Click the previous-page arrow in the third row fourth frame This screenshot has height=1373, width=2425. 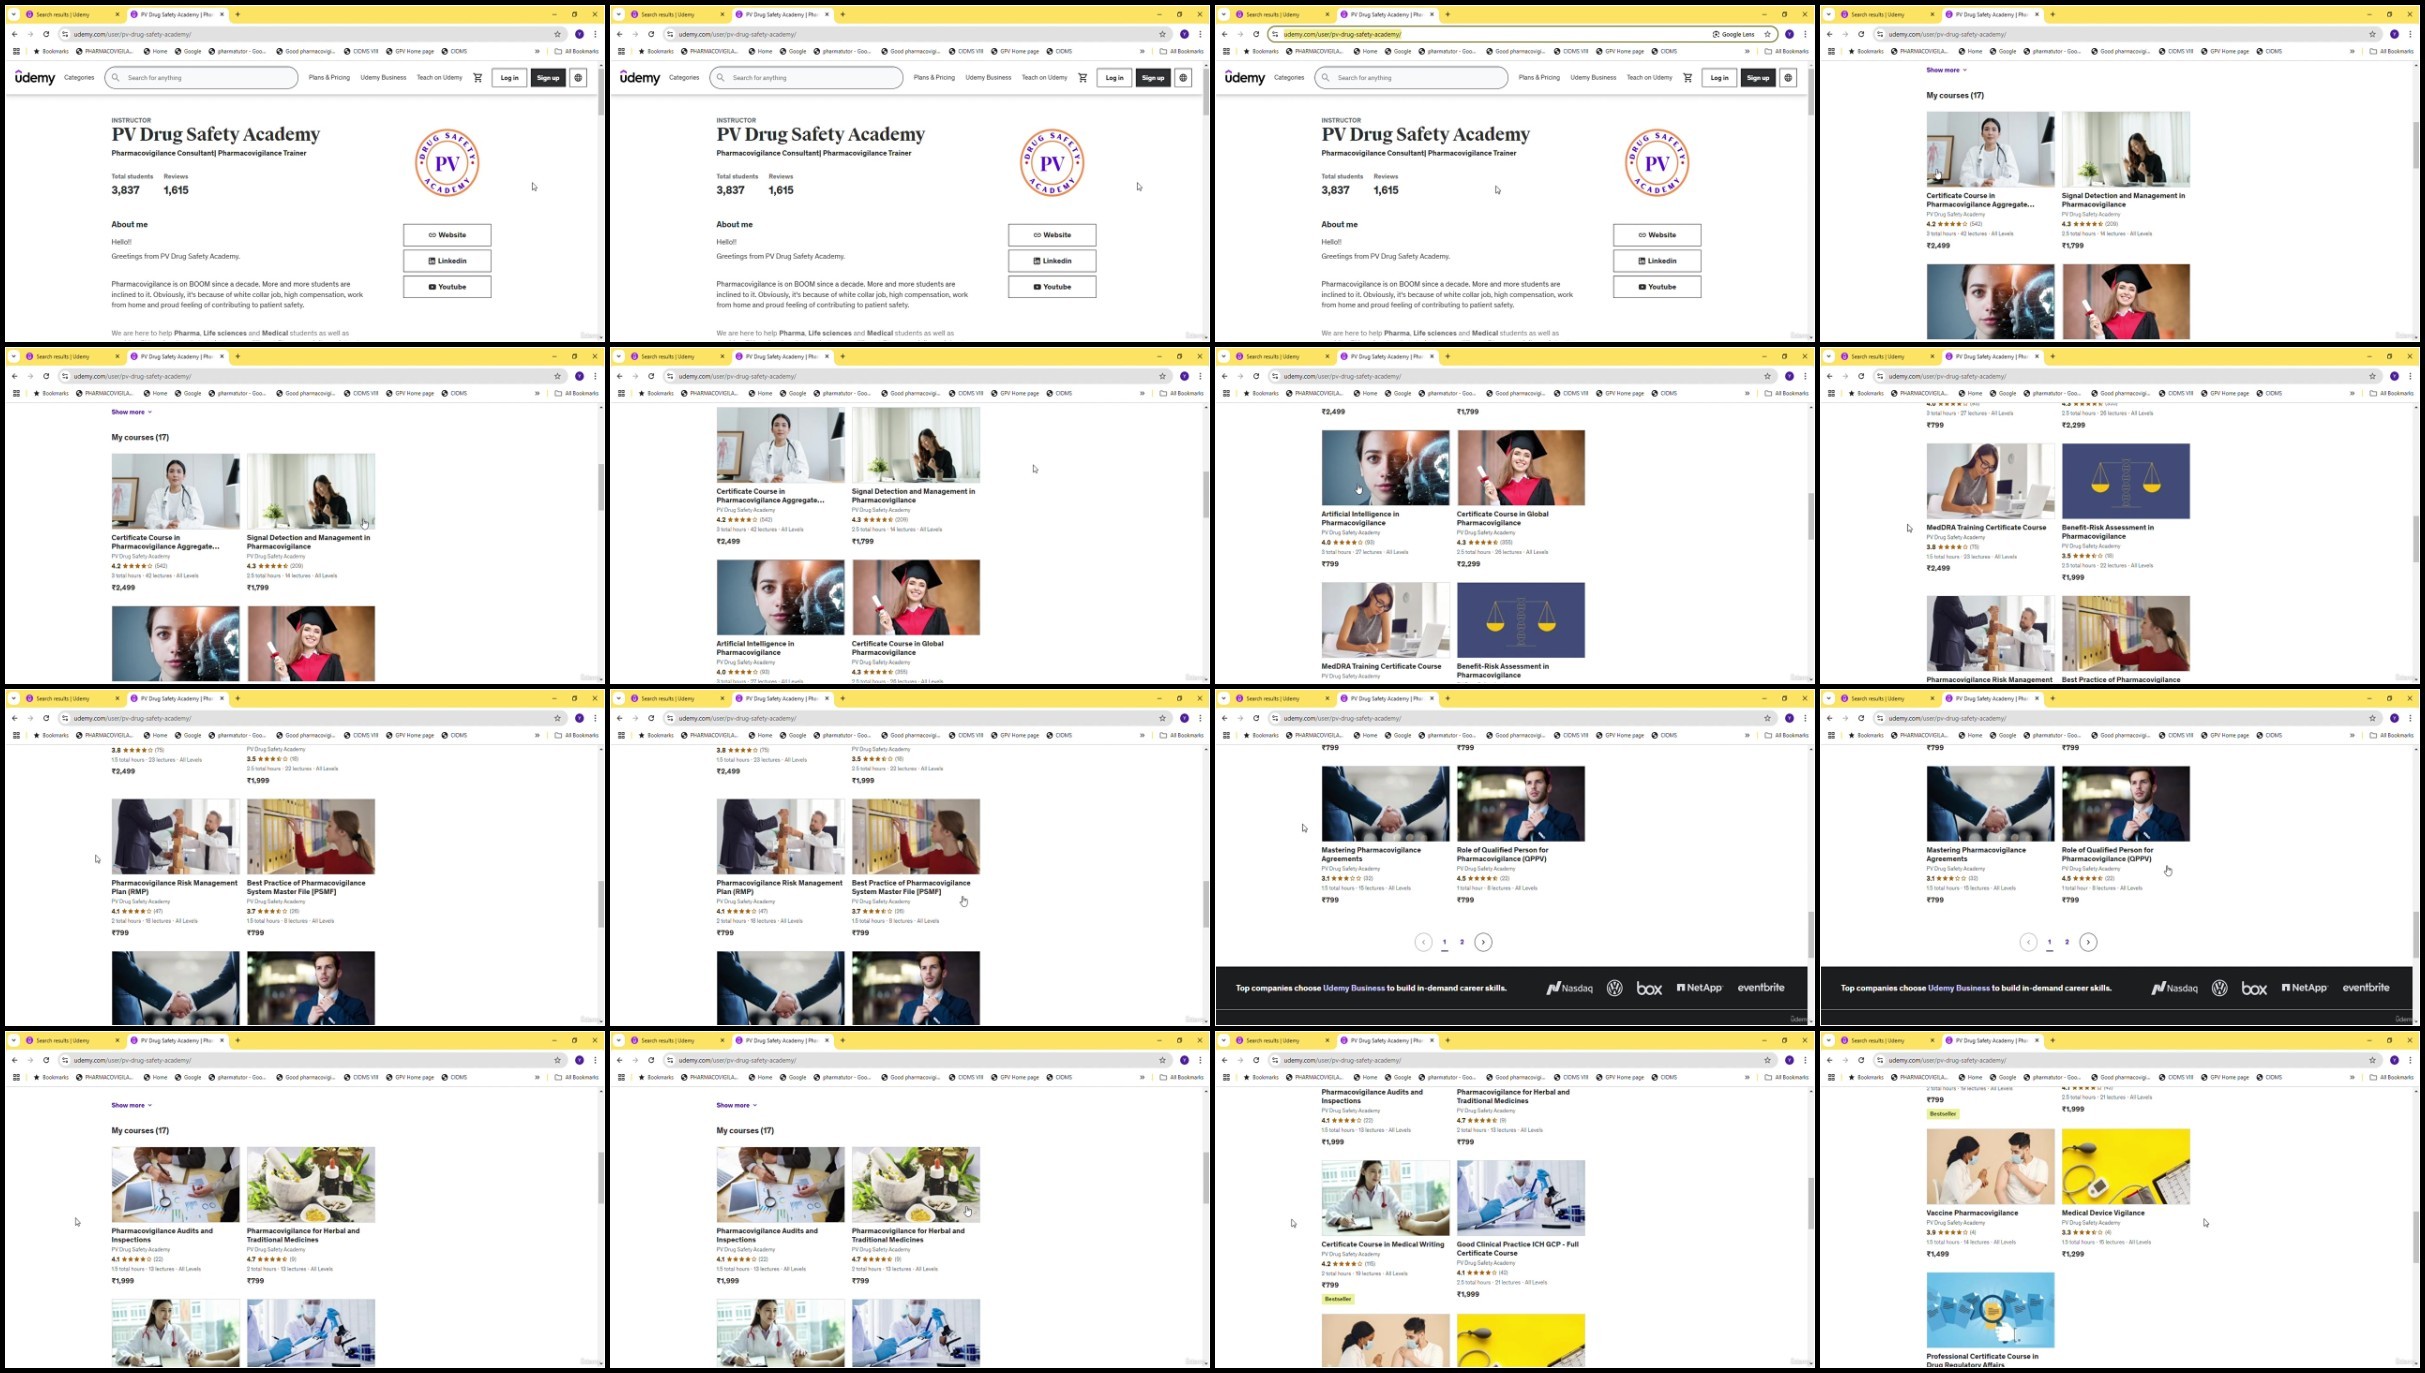point(2028,942)
